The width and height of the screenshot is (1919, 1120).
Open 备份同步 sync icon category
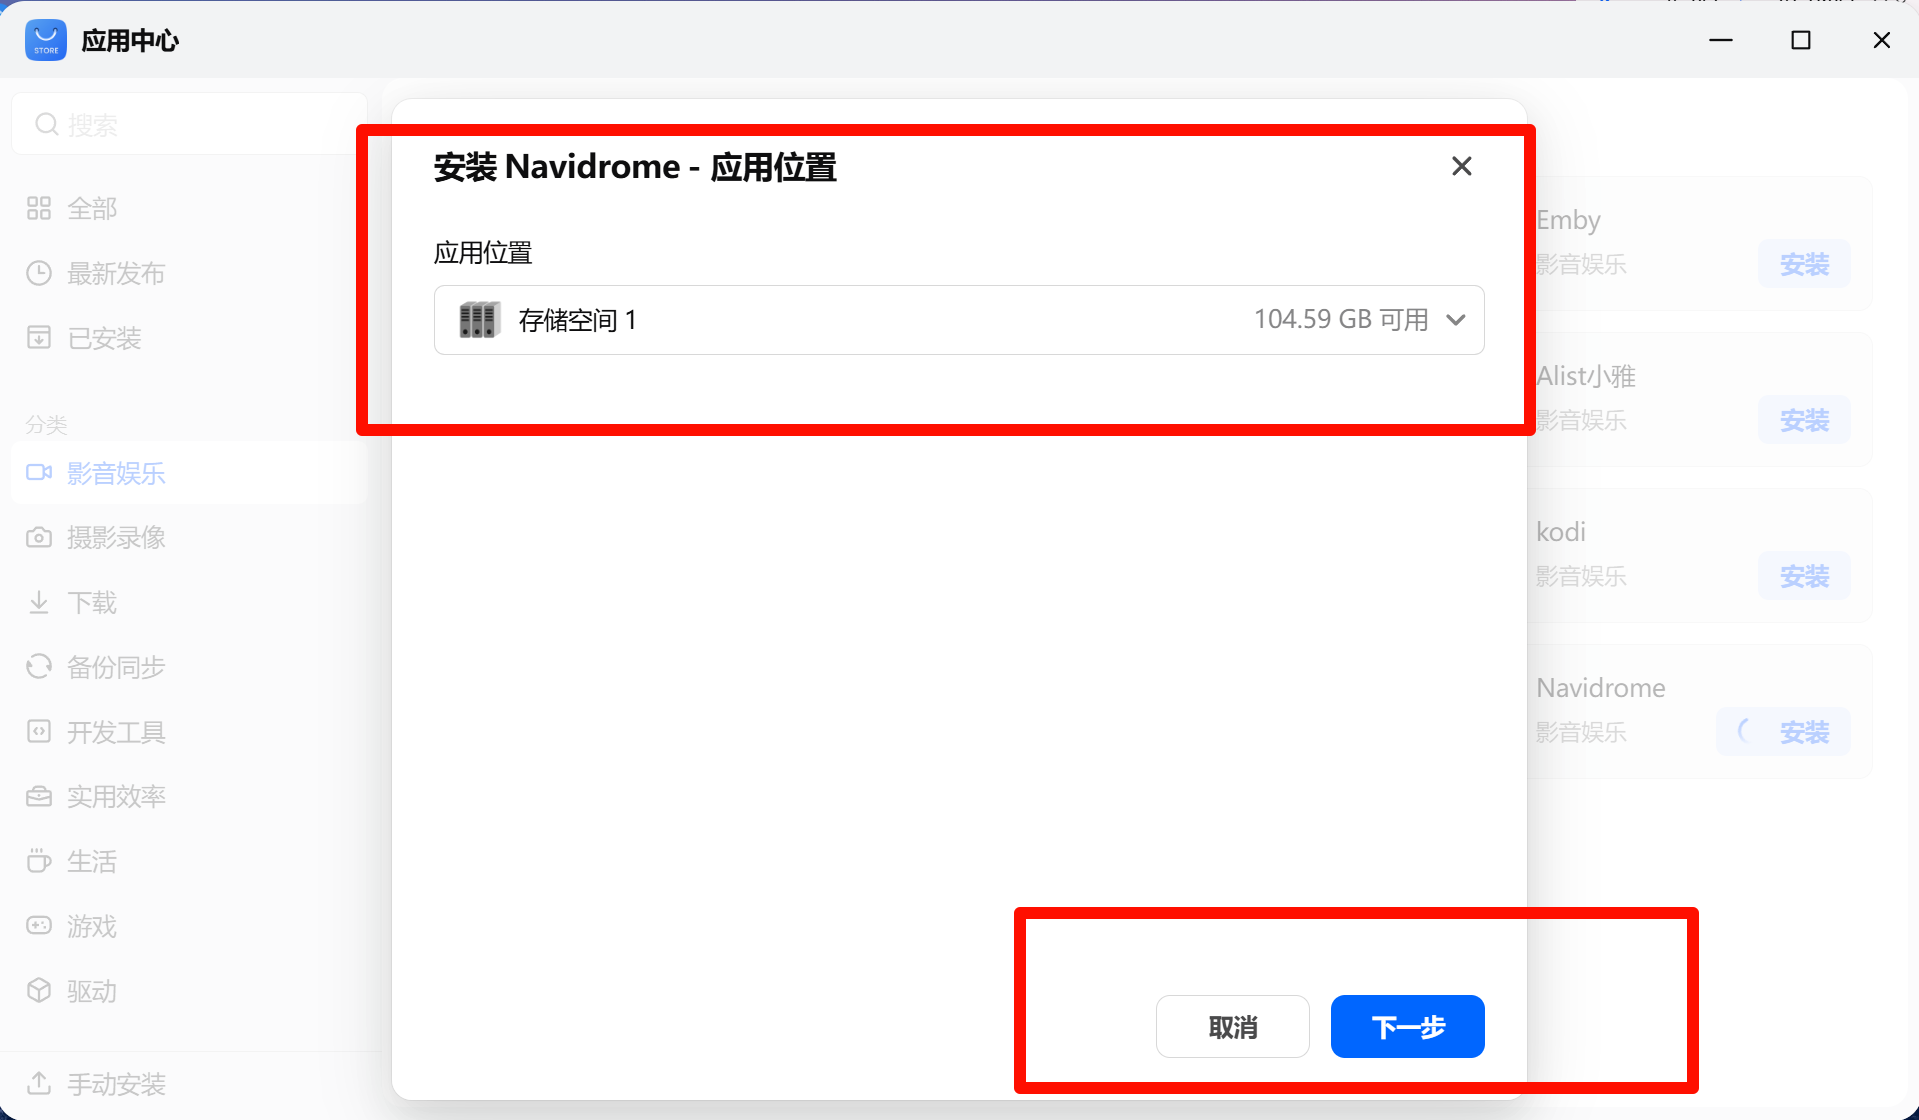pyautogui.click(x=39, y=667)
